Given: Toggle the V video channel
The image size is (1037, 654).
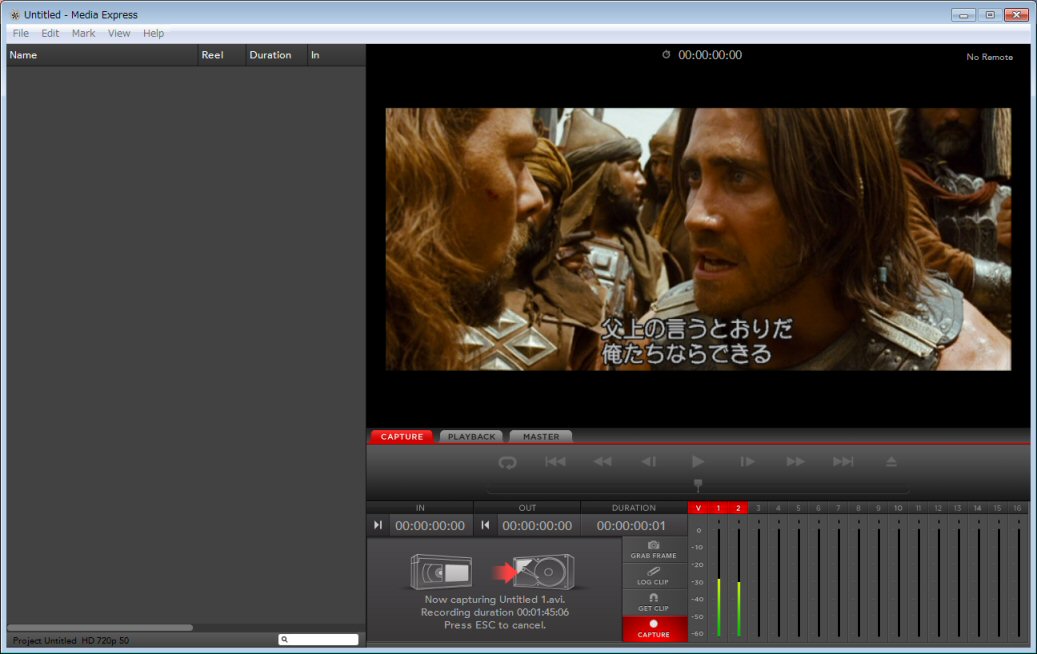Looking at the screenshot, I should coord(698,508).
